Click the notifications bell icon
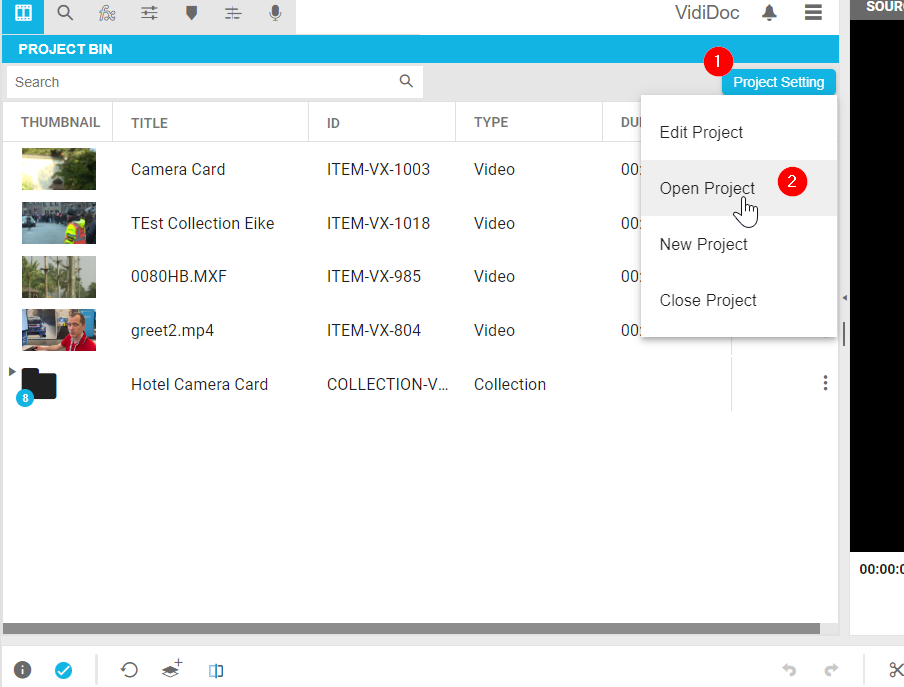Screen dimensions: 904x687 769,13
